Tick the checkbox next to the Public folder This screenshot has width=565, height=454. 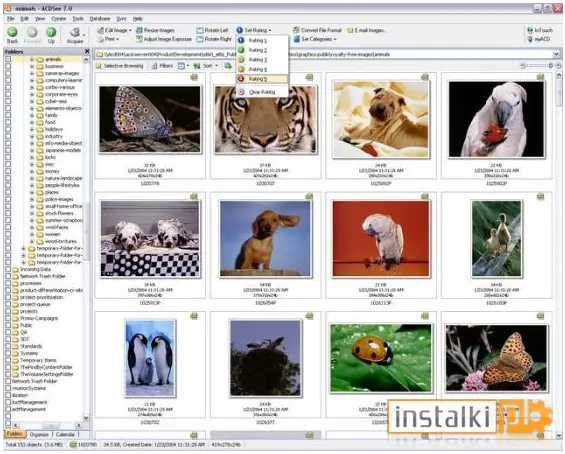coord(8,325)
